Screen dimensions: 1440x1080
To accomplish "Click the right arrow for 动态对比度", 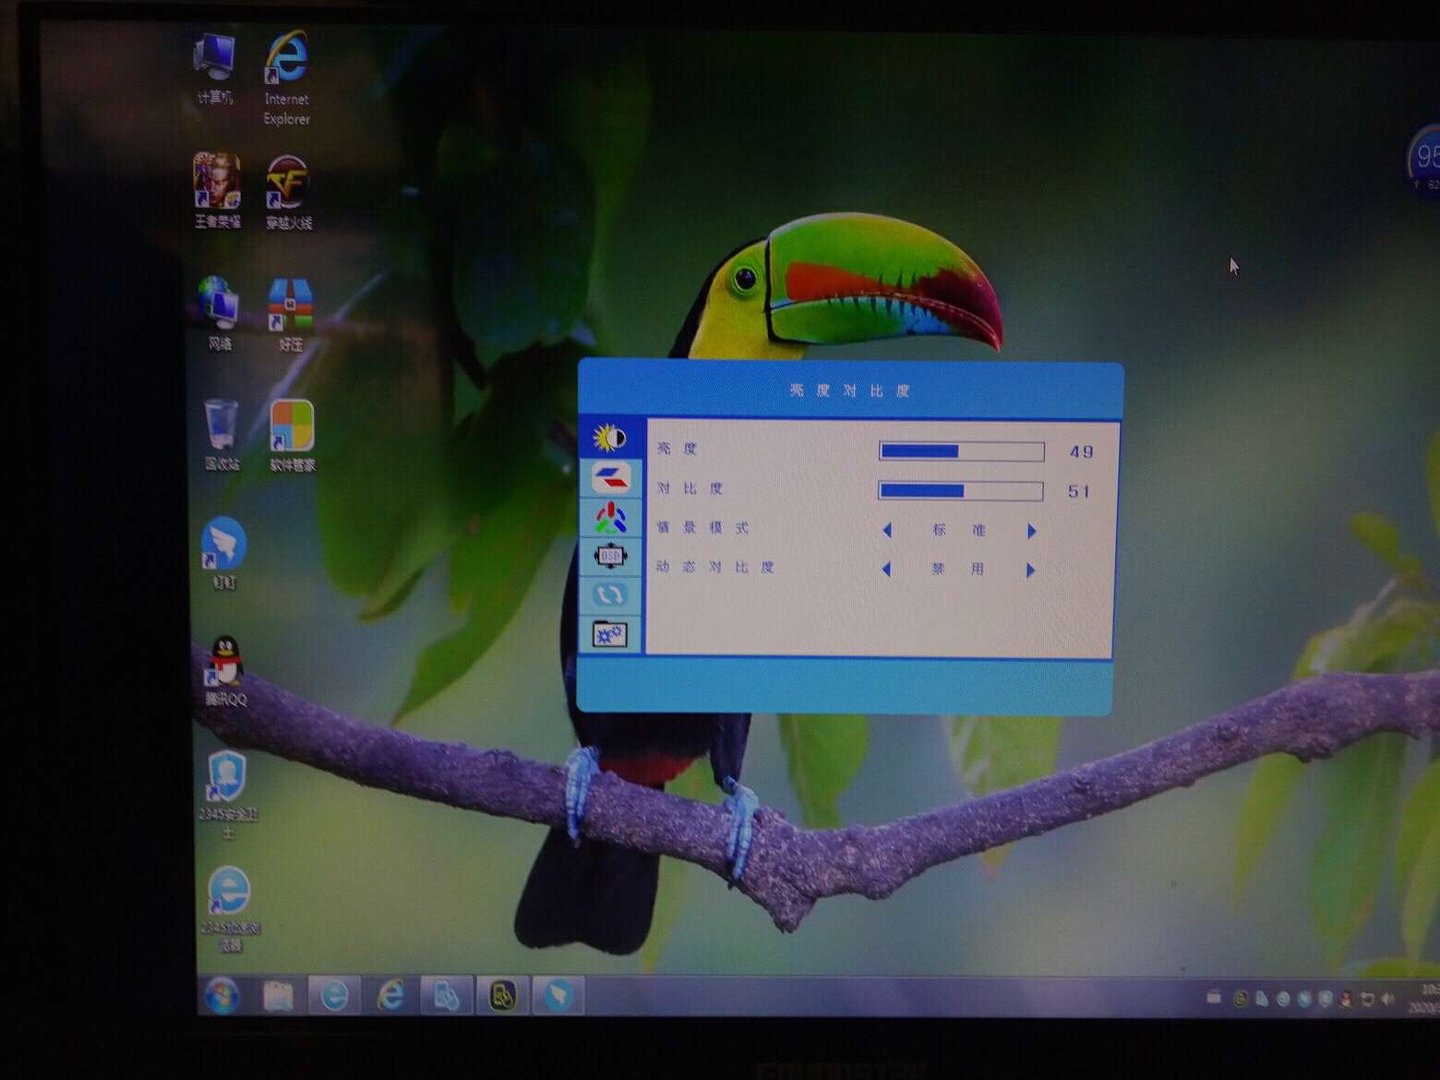I will tap(1031, 570).
